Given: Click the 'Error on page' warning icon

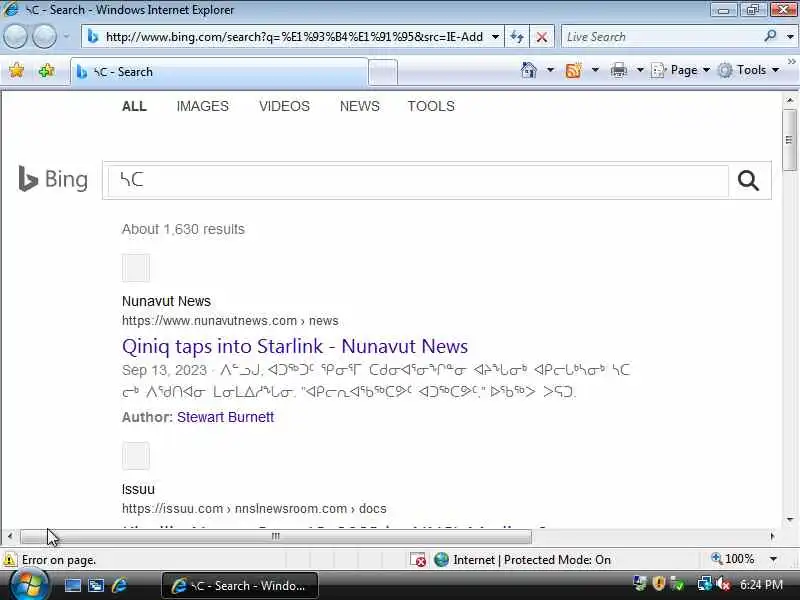Looking at the screenshot, I should 9,560.
